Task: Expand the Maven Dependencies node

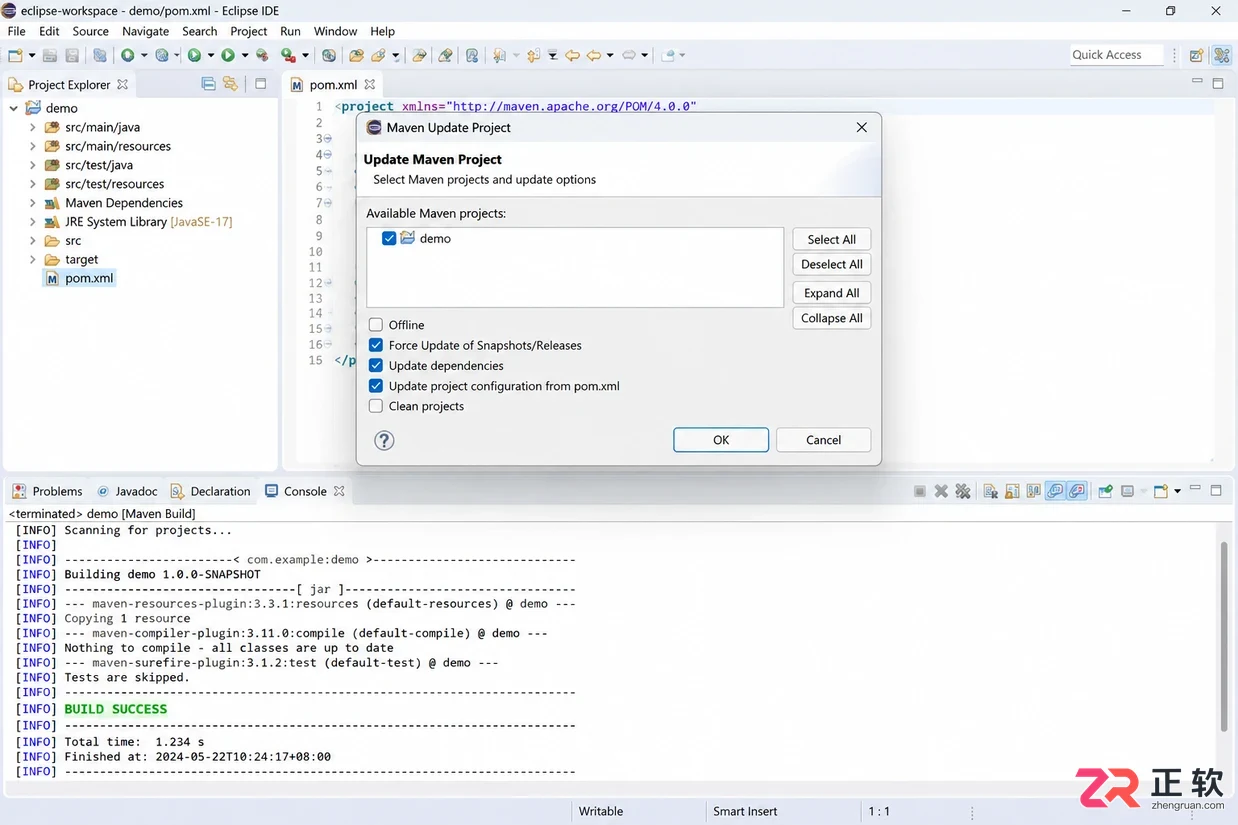Action: [x=32, y=203]
